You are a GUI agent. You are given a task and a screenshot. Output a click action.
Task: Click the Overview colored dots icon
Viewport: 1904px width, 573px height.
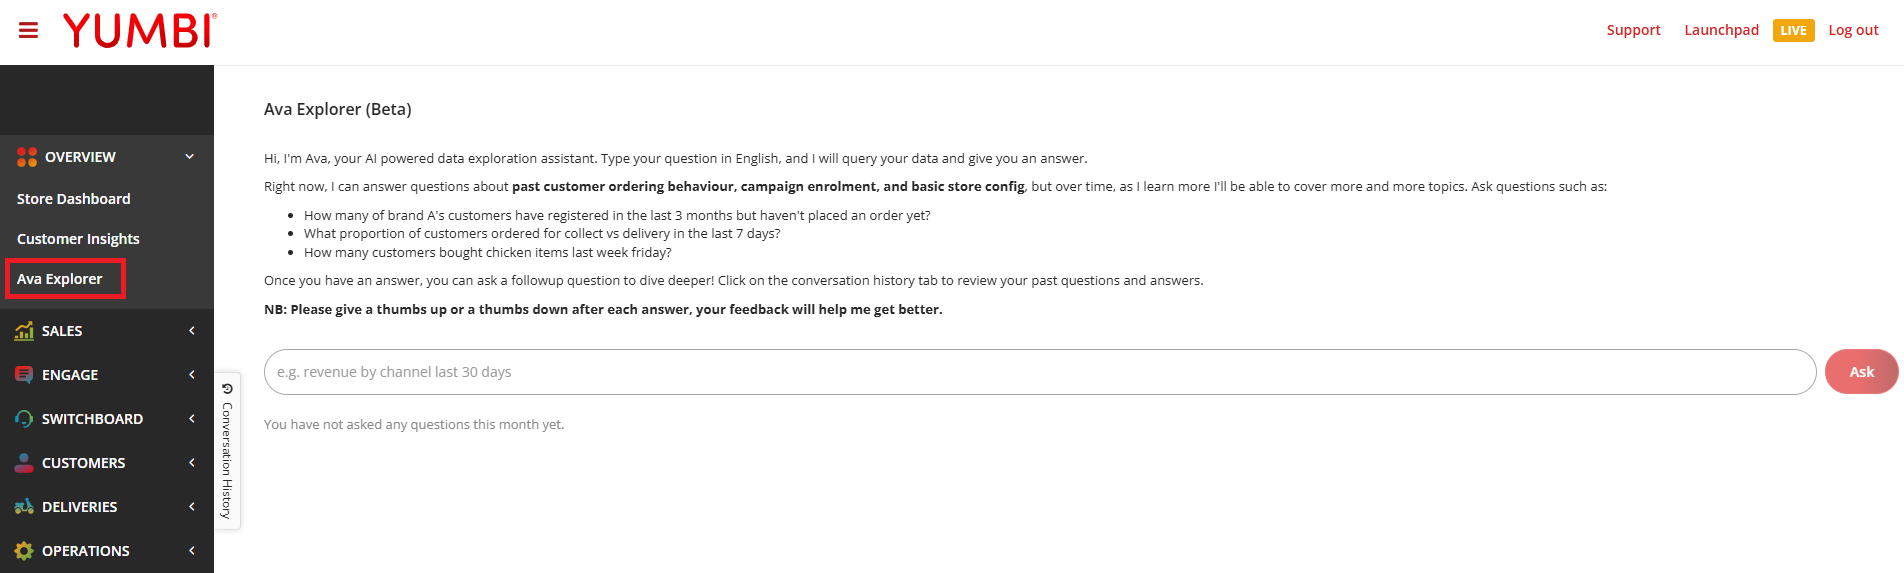pyautogui.click(x=27, y=157)
